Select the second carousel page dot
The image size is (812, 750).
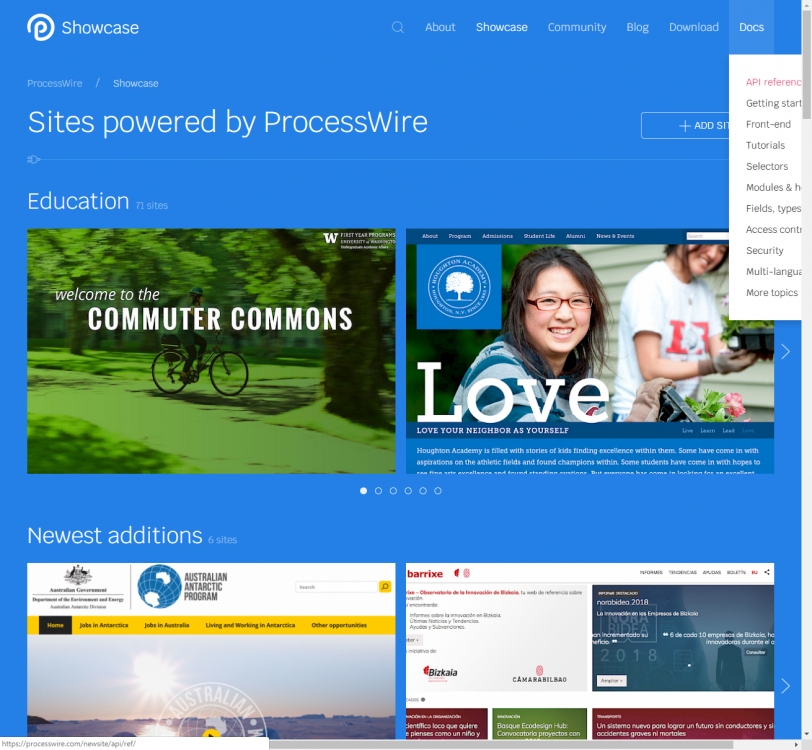(x=379, y=491)
